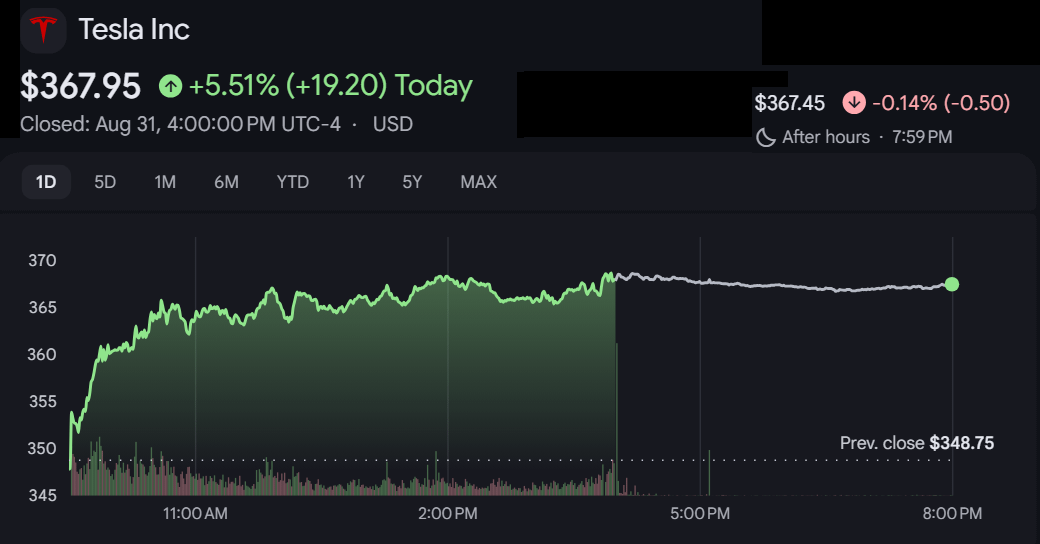
Task: Switch to the 1M time range
Action: click(x=165, y=182)
